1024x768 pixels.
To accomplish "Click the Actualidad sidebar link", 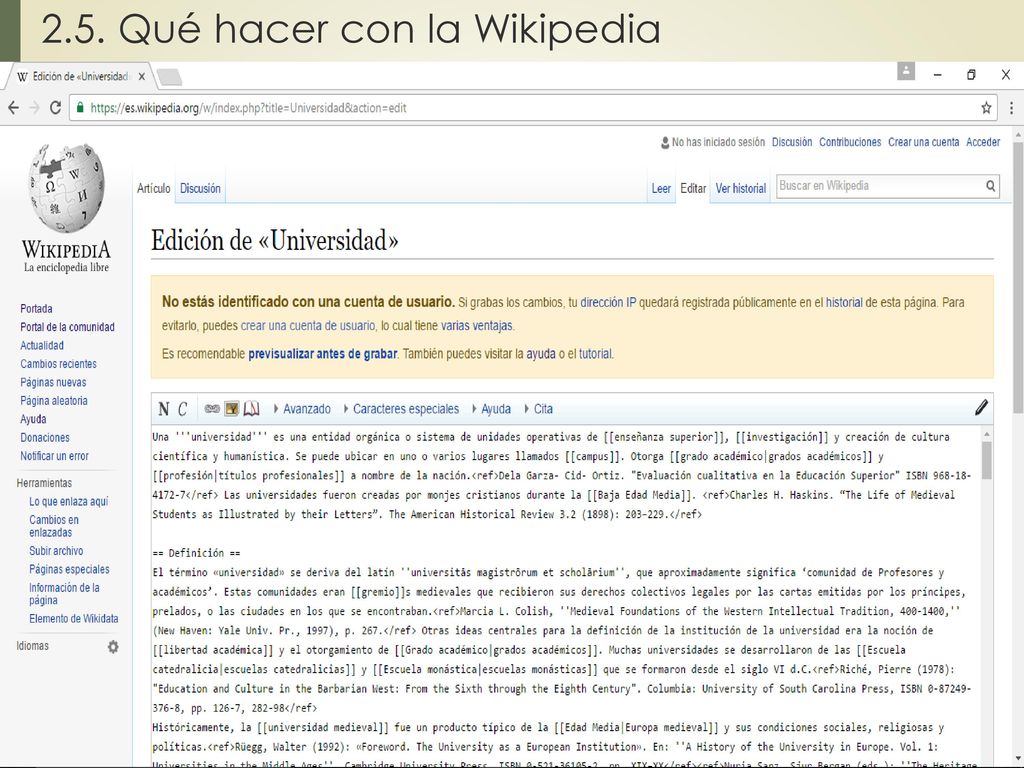I will [x=42, y=345].
